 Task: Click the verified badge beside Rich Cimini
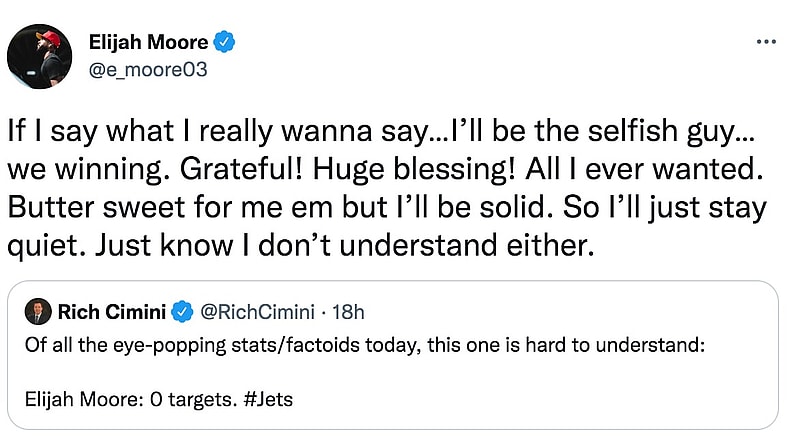coord(182,312)
